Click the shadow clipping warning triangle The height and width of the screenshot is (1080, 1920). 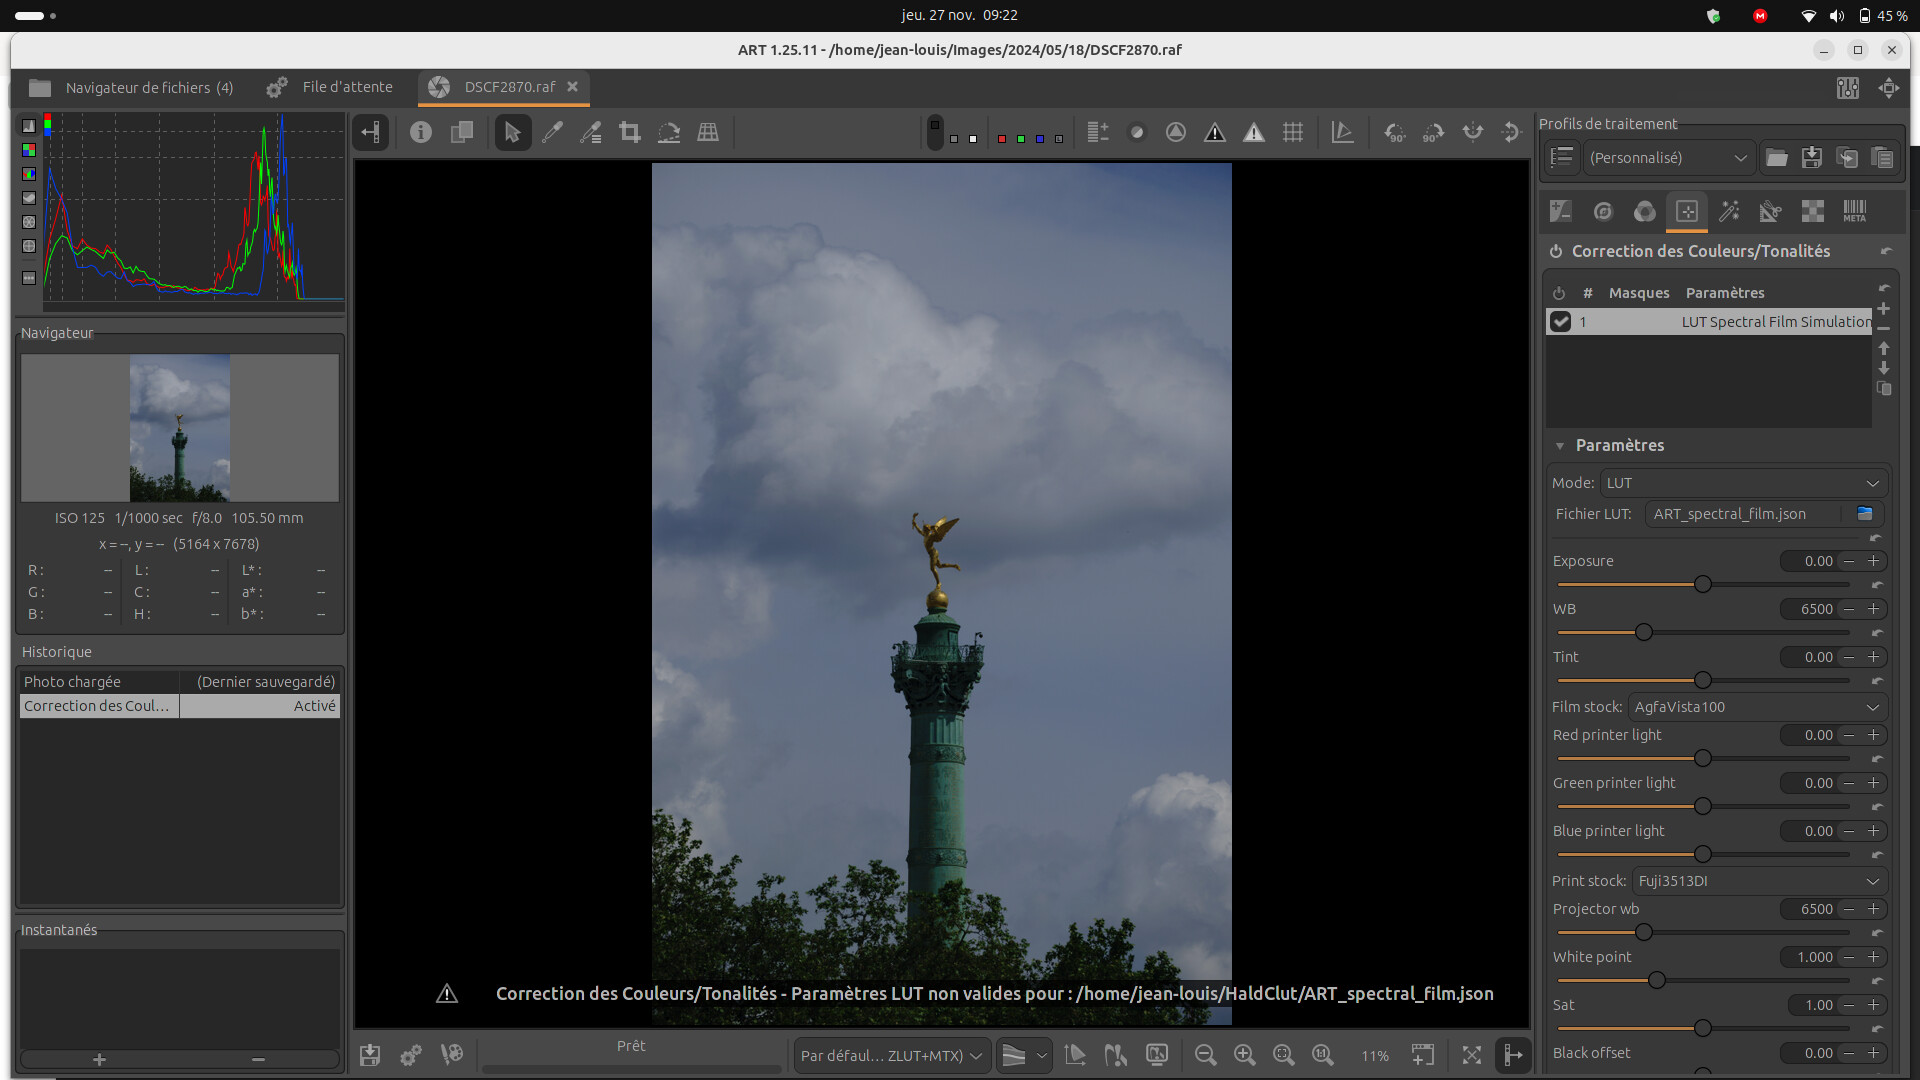coord(1214,132)
